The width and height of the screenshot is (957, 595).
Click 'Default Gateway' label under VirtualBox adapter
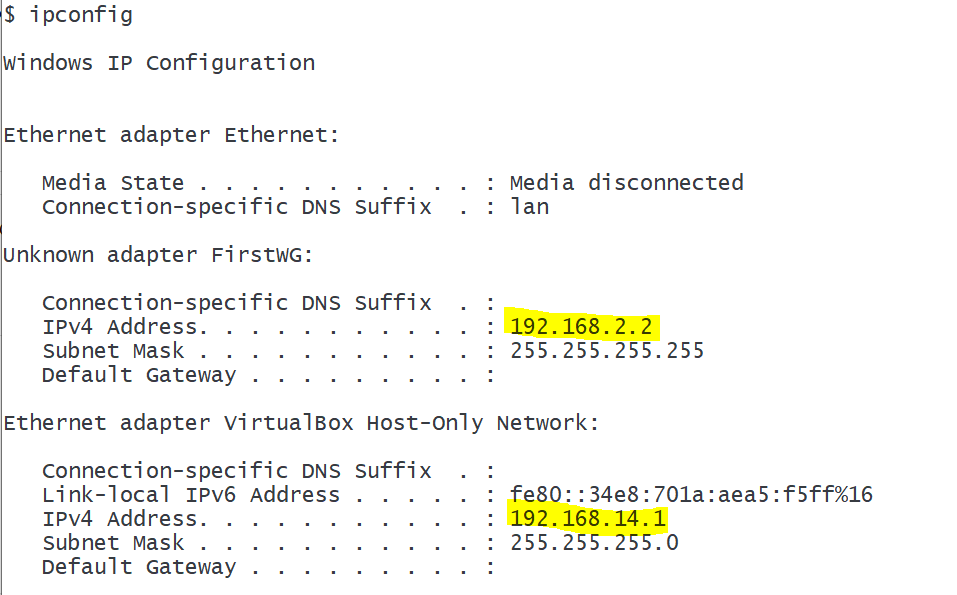pos(139,567)
